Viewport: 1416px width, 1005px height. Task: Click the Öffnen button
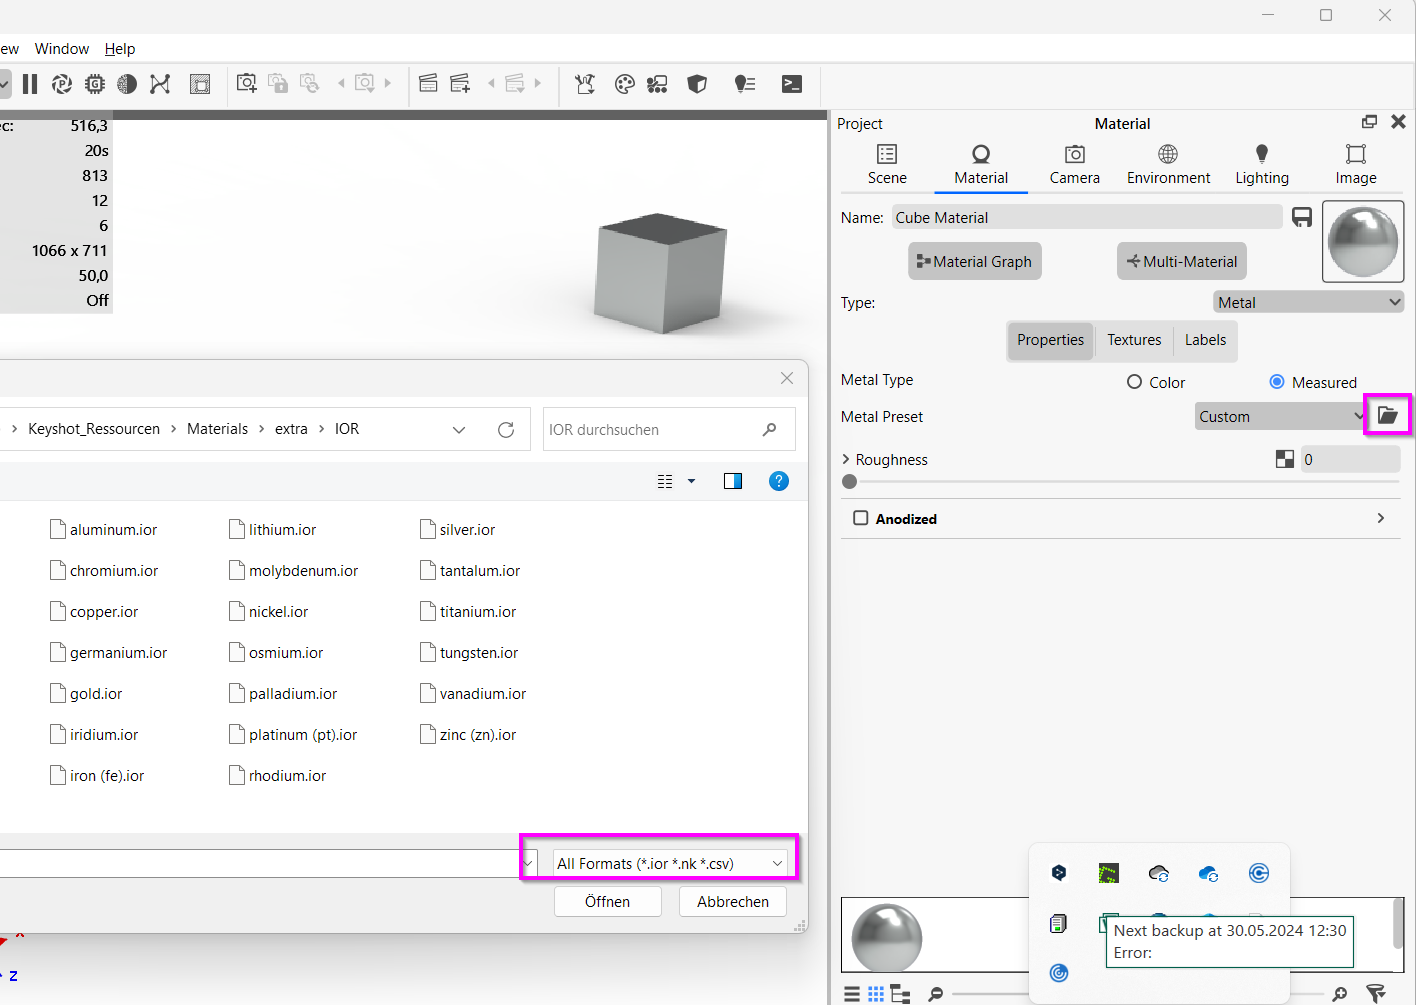(x=608, y=901)
